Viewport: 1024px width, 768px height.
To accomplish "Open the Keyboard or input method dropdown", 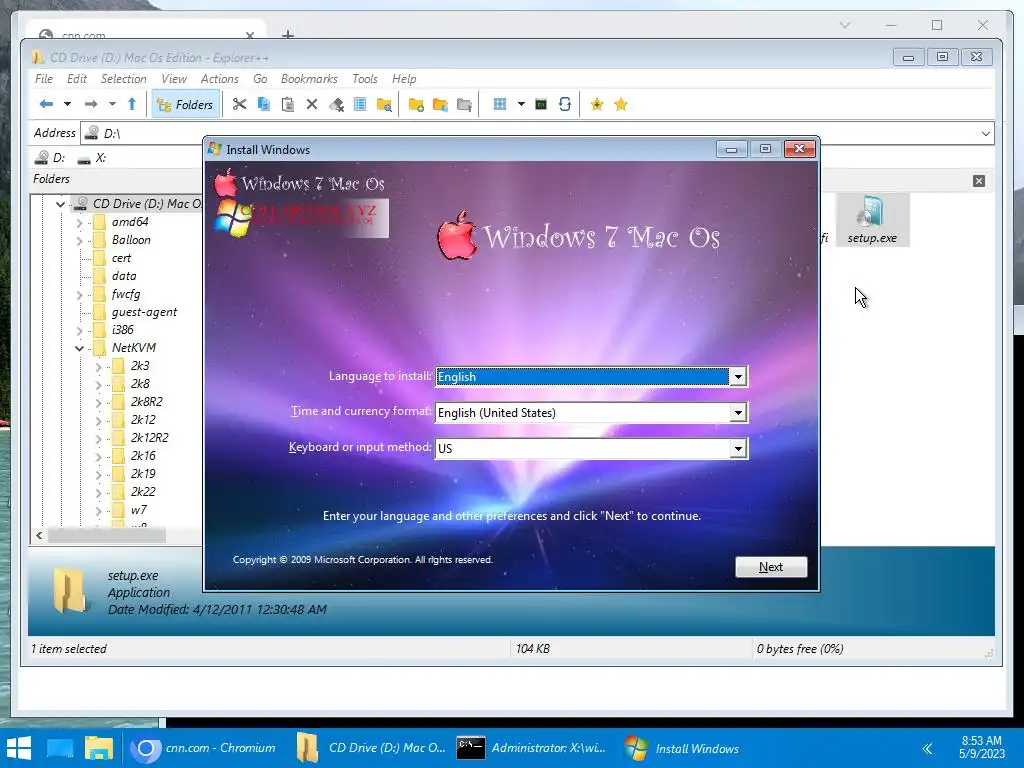I will tap(738, 449).
